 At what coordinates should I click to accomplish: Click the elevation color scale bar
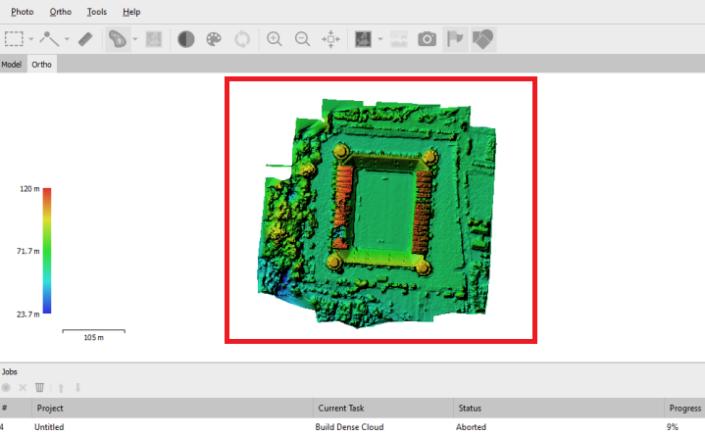point(47,251)
